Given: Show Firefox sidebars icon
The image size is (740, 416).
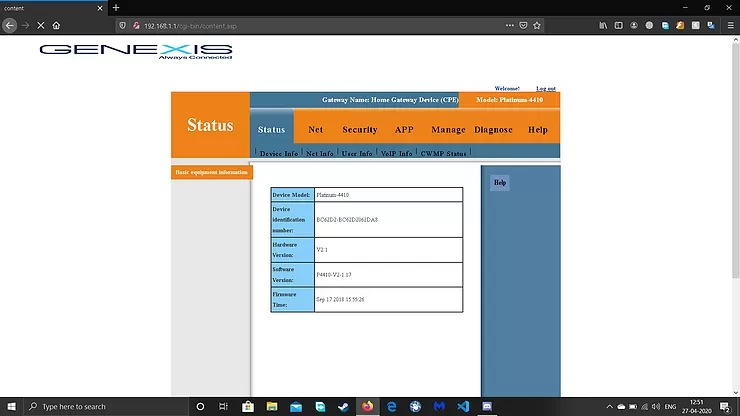Looking at the screenshot, I should [618, 25].
